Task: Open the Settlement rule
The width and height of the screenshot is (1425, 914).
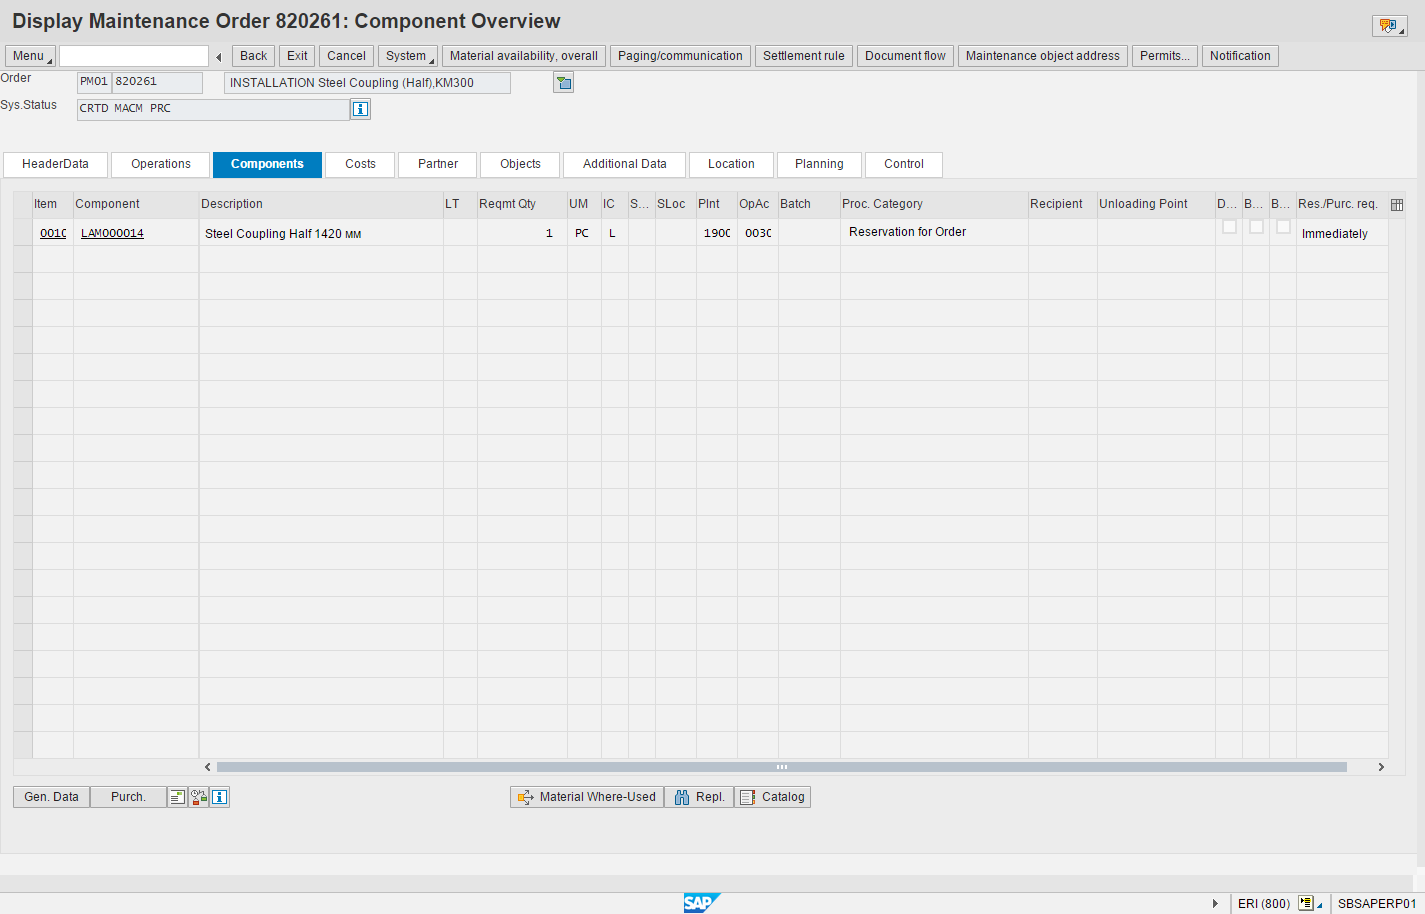Action: click(804, 56)
